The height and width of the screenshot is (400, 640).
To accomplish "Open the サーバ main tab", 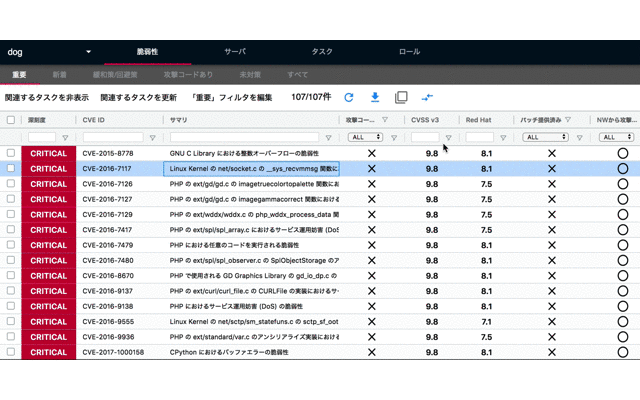I will click(x=235, y=52).
